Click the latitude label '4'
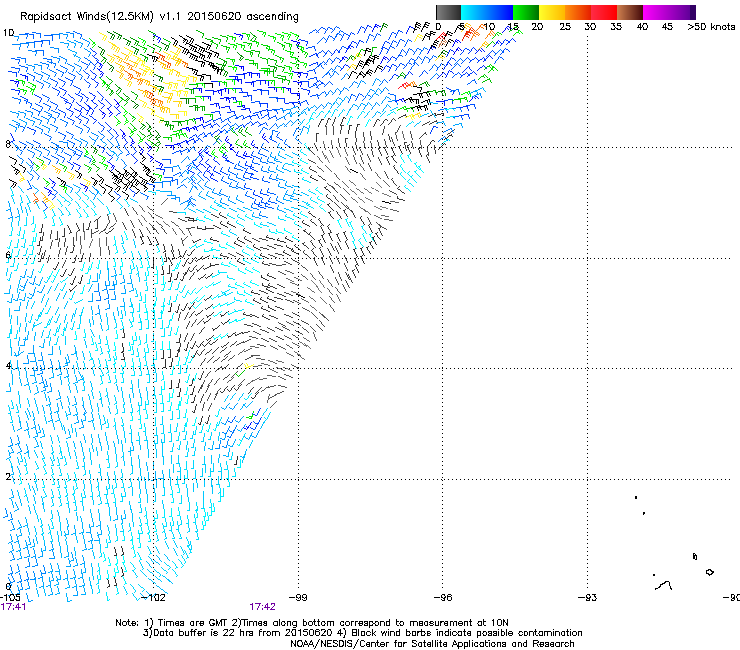740x650 pixels. (8, 366)
